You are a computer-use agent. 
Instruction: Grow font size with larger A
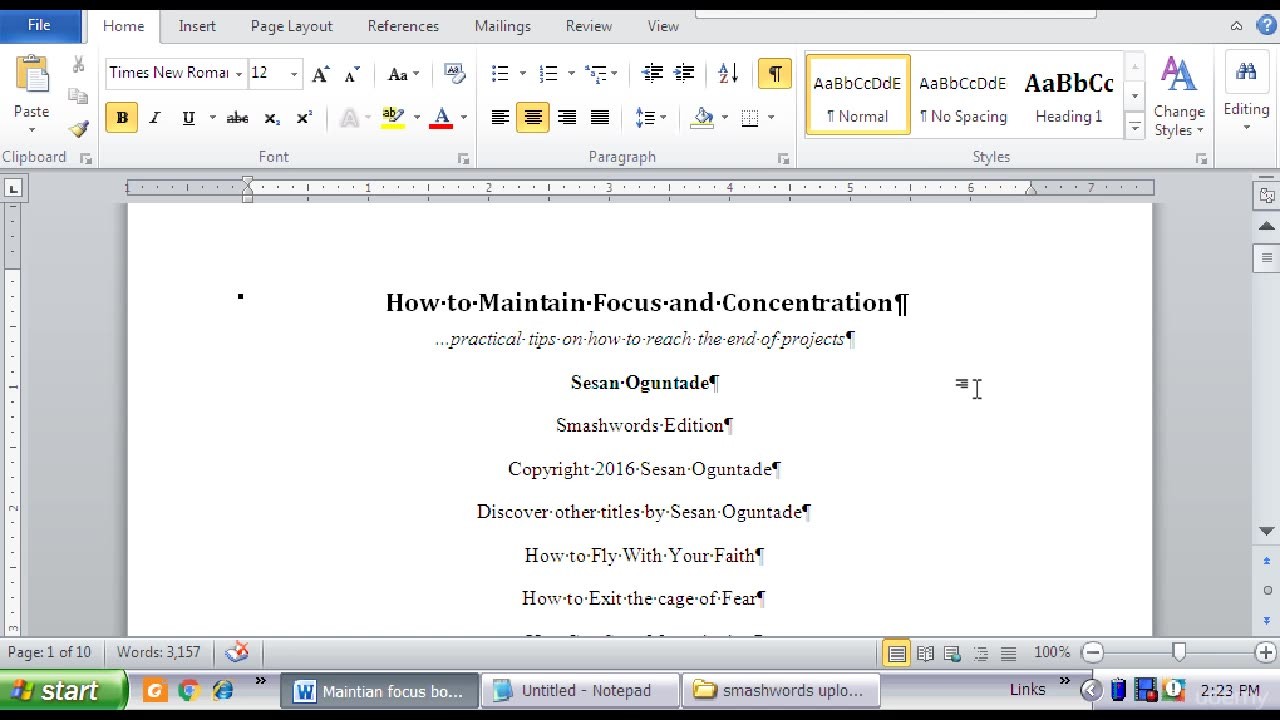coord(320,73)
